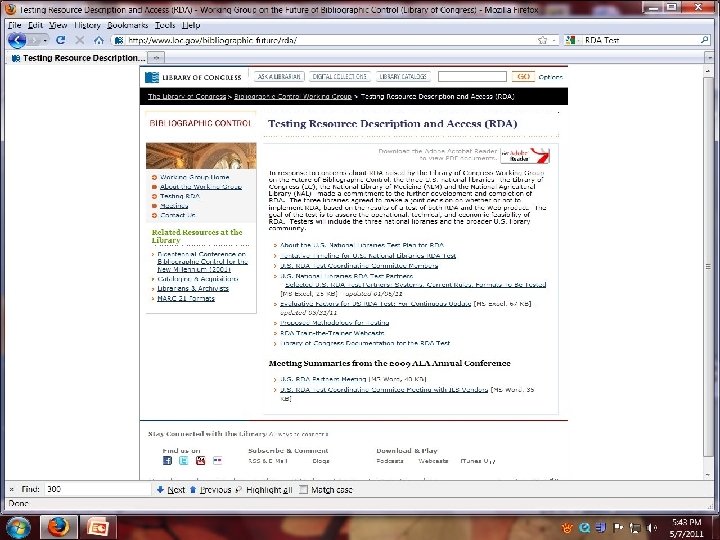Screen dimensions: 720x540
Task: Open the Library's YouTube icon
Action: pyautogui.click(x=201, y=461)
